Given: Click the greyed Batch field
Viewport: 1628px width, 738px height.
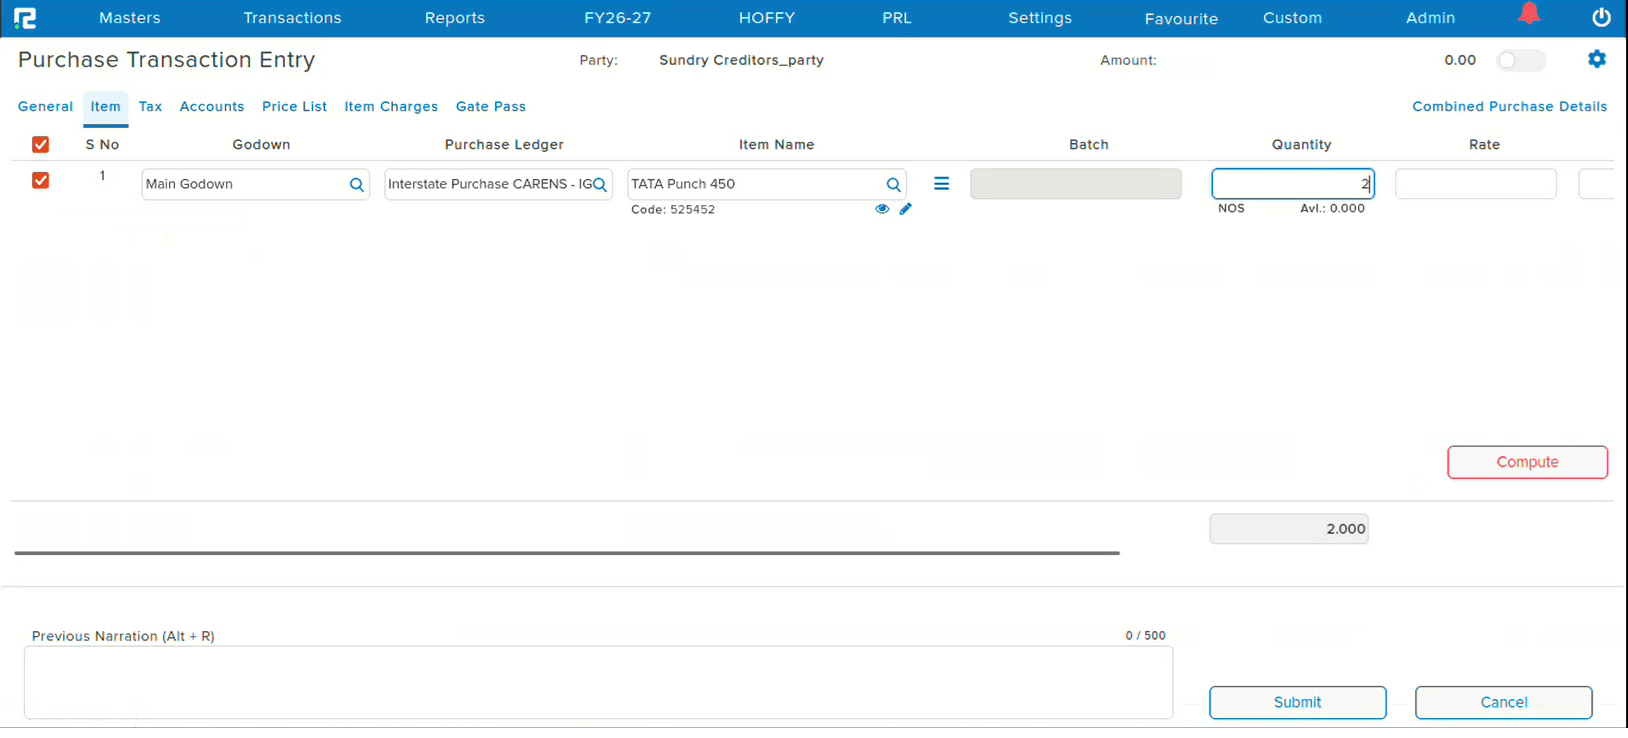Looking at the screenshot, I should click(x=1076, y=184).
